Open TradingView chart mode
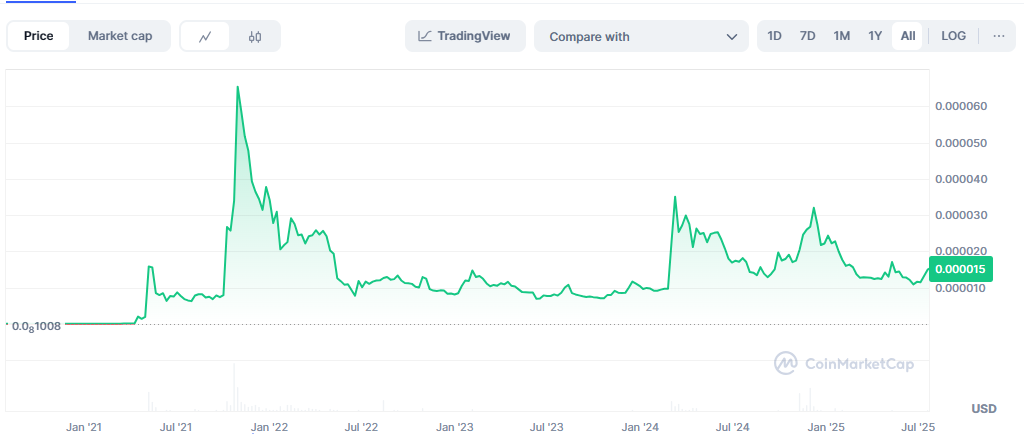This screenshot has height=434, width=1024. 464,36
